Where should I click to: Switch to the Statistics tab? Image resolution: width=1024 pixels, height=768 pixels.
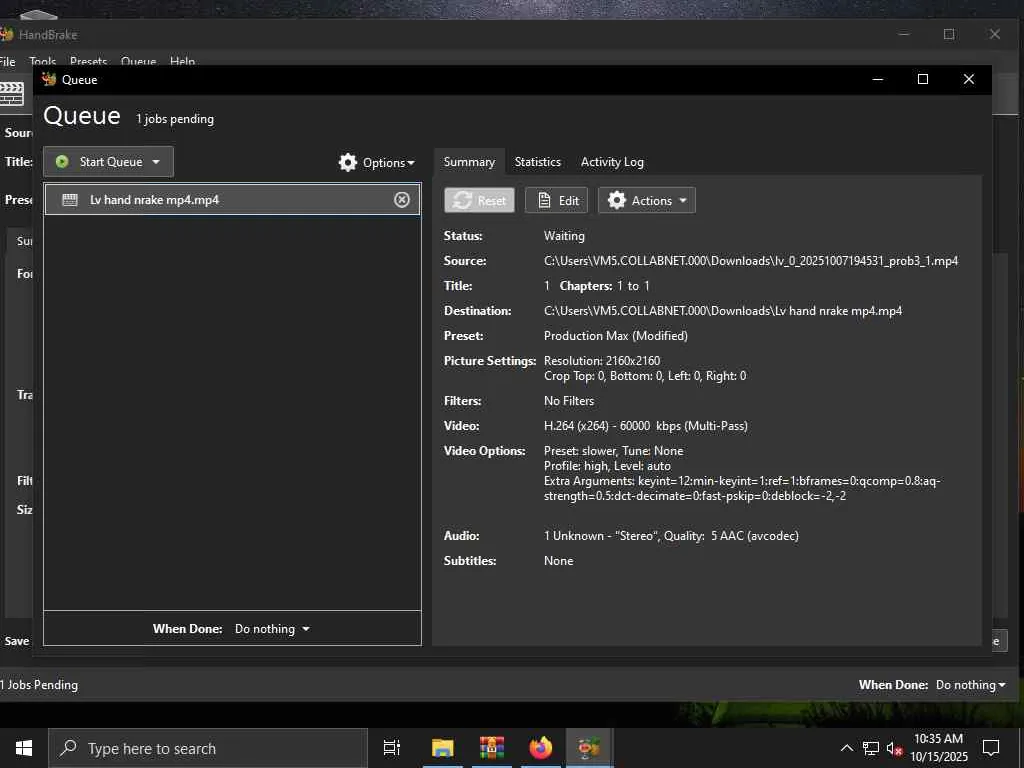pos(537,162)
